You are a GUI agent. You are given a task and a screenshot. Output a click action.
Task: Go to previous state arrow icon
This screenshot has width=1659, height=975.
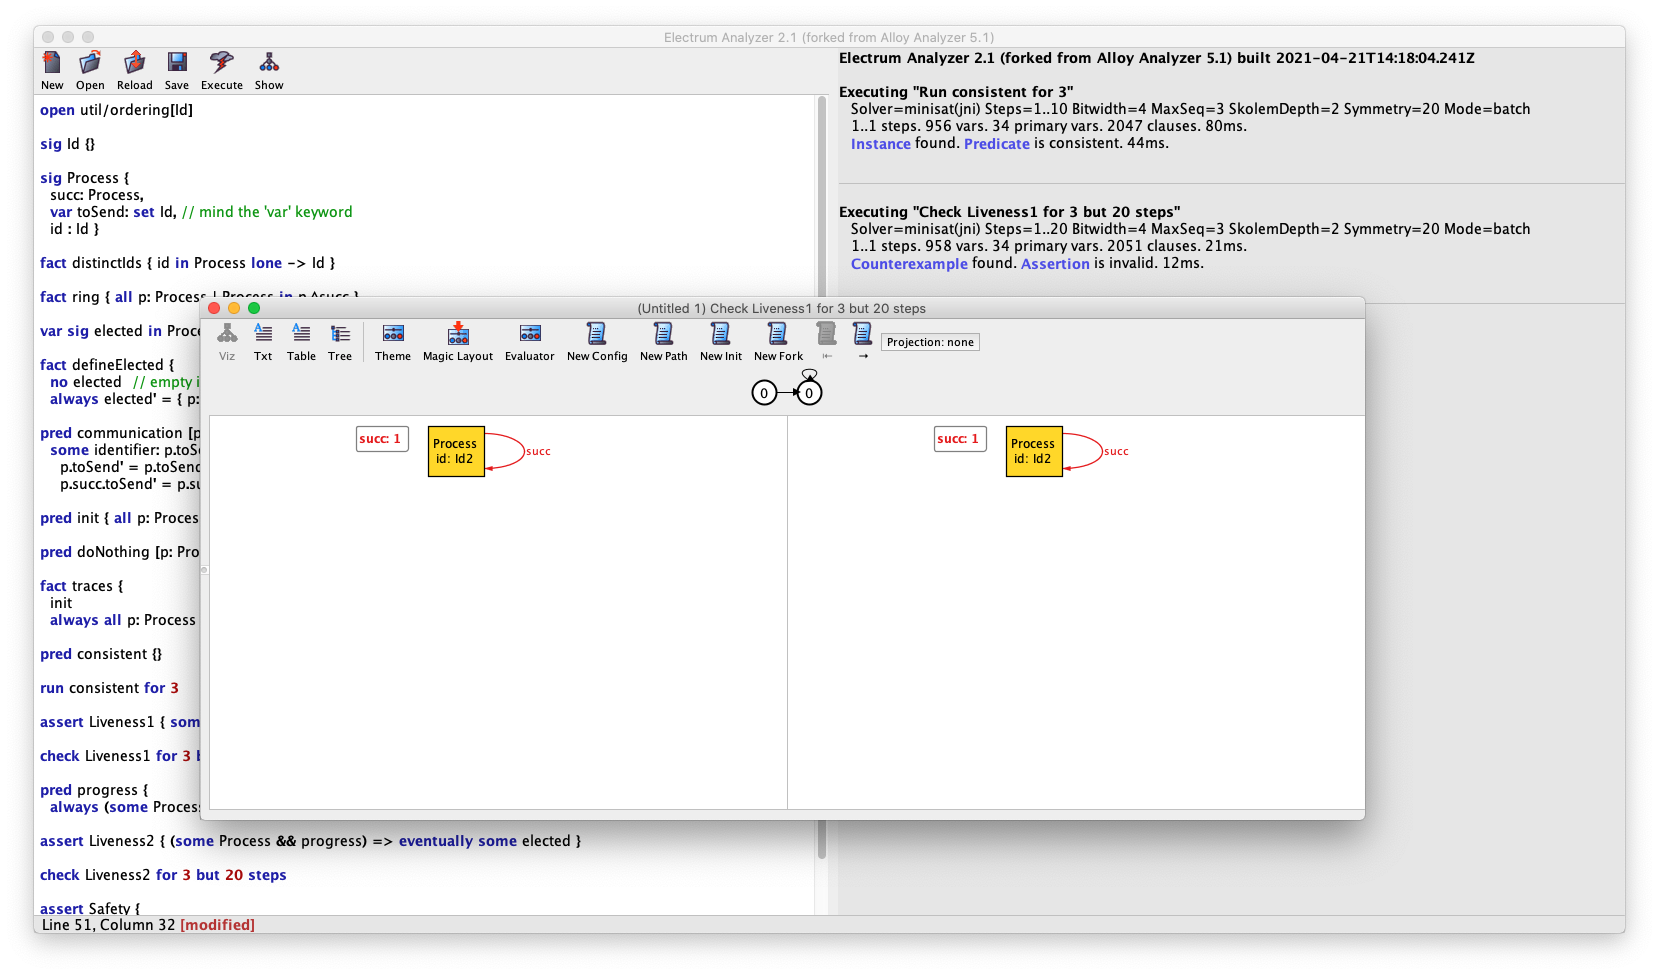click(827, 342)
